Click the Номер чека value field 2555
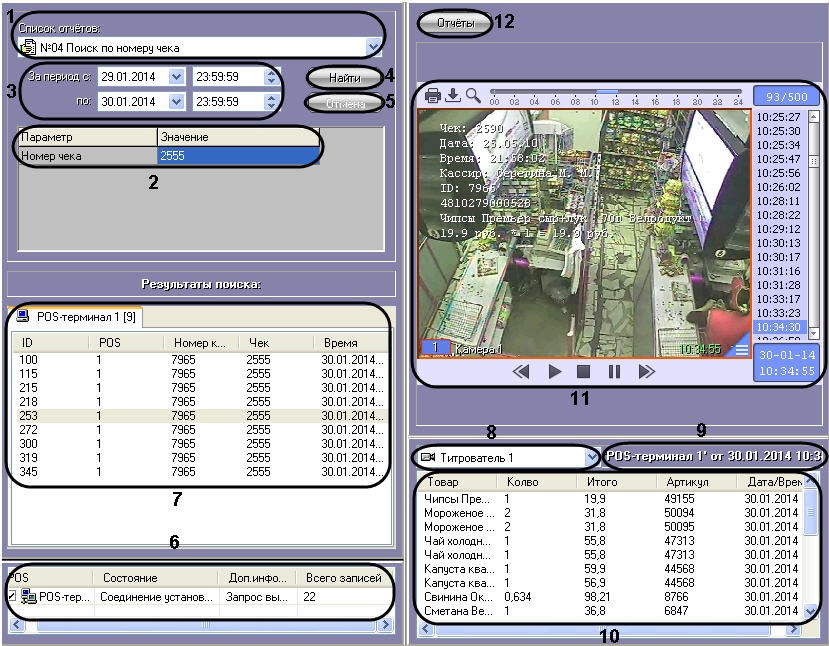The height and width of the screenshot is (646, 829). coord(237,156)
